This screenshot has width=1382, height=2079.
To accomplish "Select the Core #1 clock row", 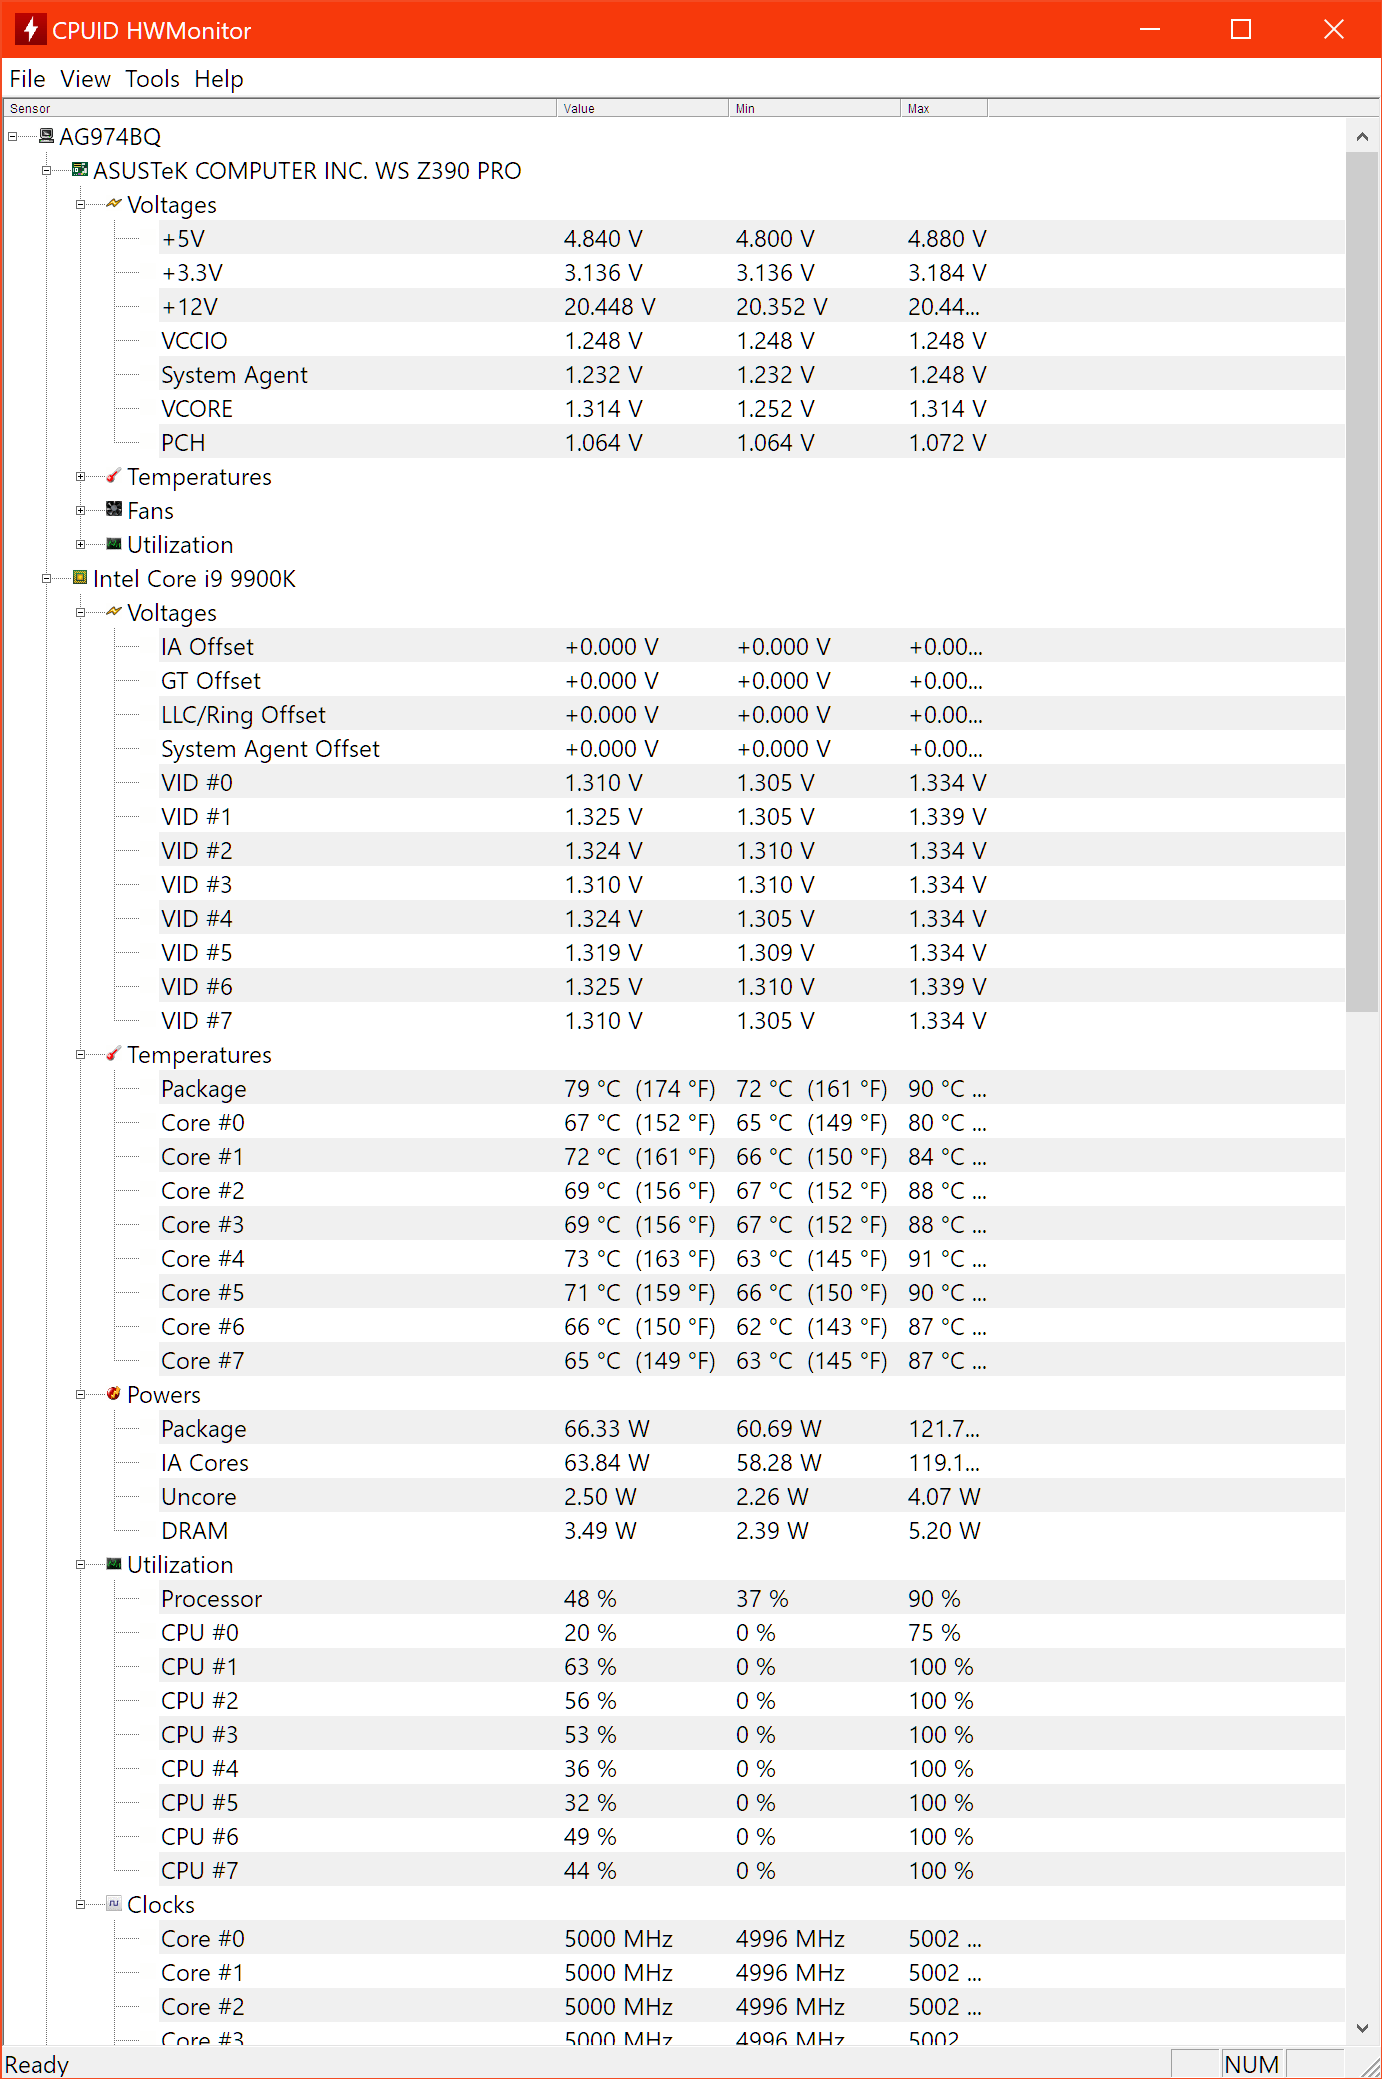I will click(751, 1972).
